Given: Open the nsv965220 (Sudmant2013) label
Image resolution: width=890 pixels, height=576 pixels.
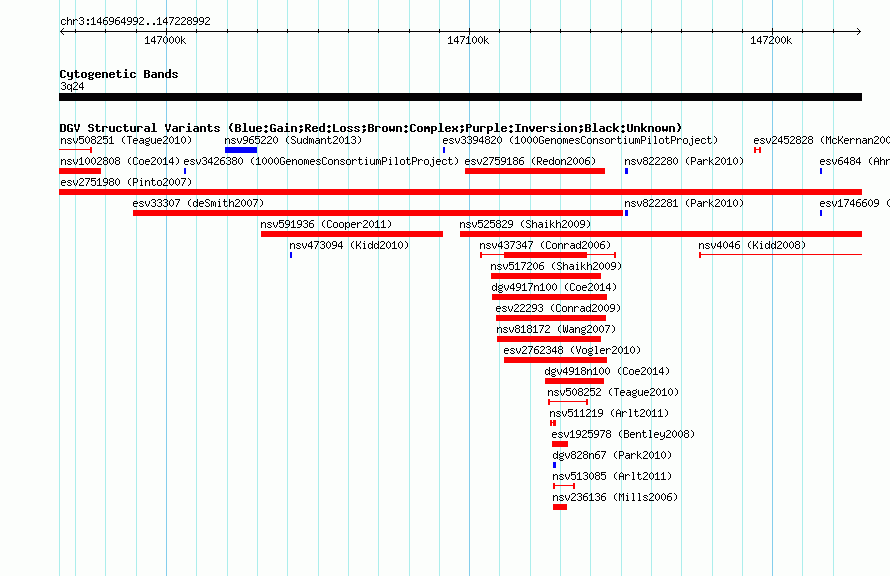Looking at the screenshot, I should click(x=293, y=140).
